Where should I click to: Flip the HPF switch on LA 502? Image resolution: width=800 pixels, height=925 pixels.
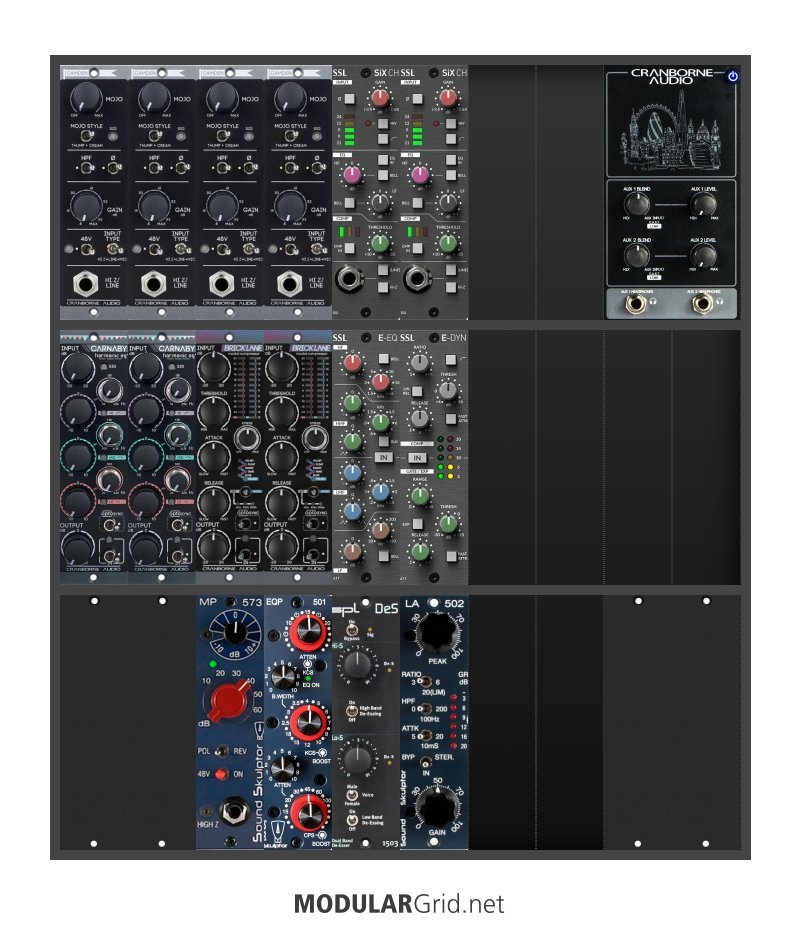[424, 709]
